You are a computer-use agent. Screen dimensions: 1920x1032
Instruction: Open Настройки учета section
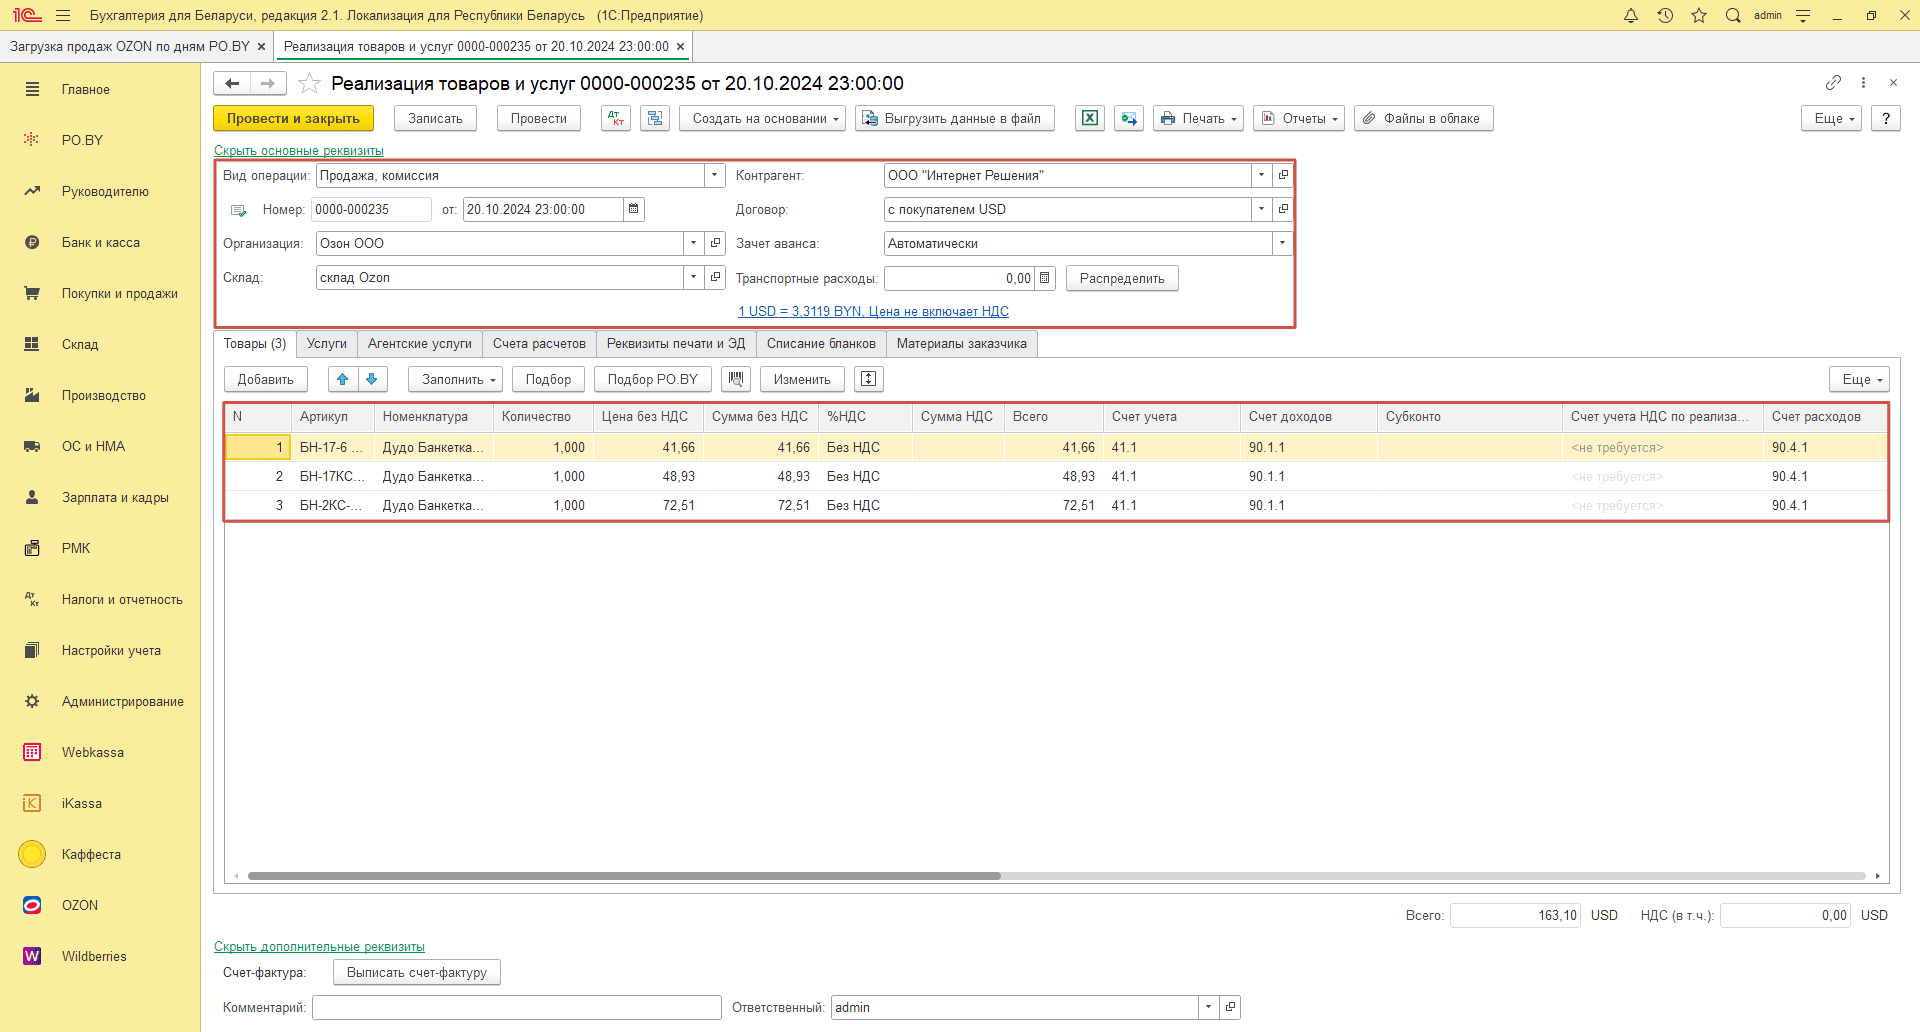point(111,651)
